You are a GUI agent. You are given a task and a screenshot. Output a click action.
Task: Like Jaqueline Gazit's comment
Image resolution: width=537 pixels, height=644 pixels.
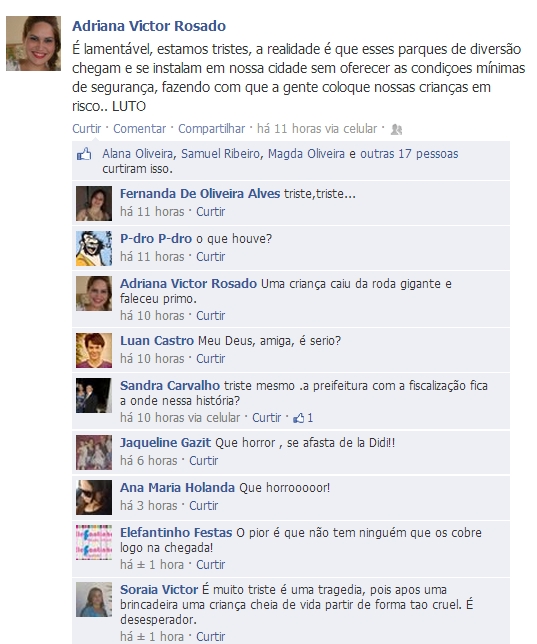tap(203, 461)
